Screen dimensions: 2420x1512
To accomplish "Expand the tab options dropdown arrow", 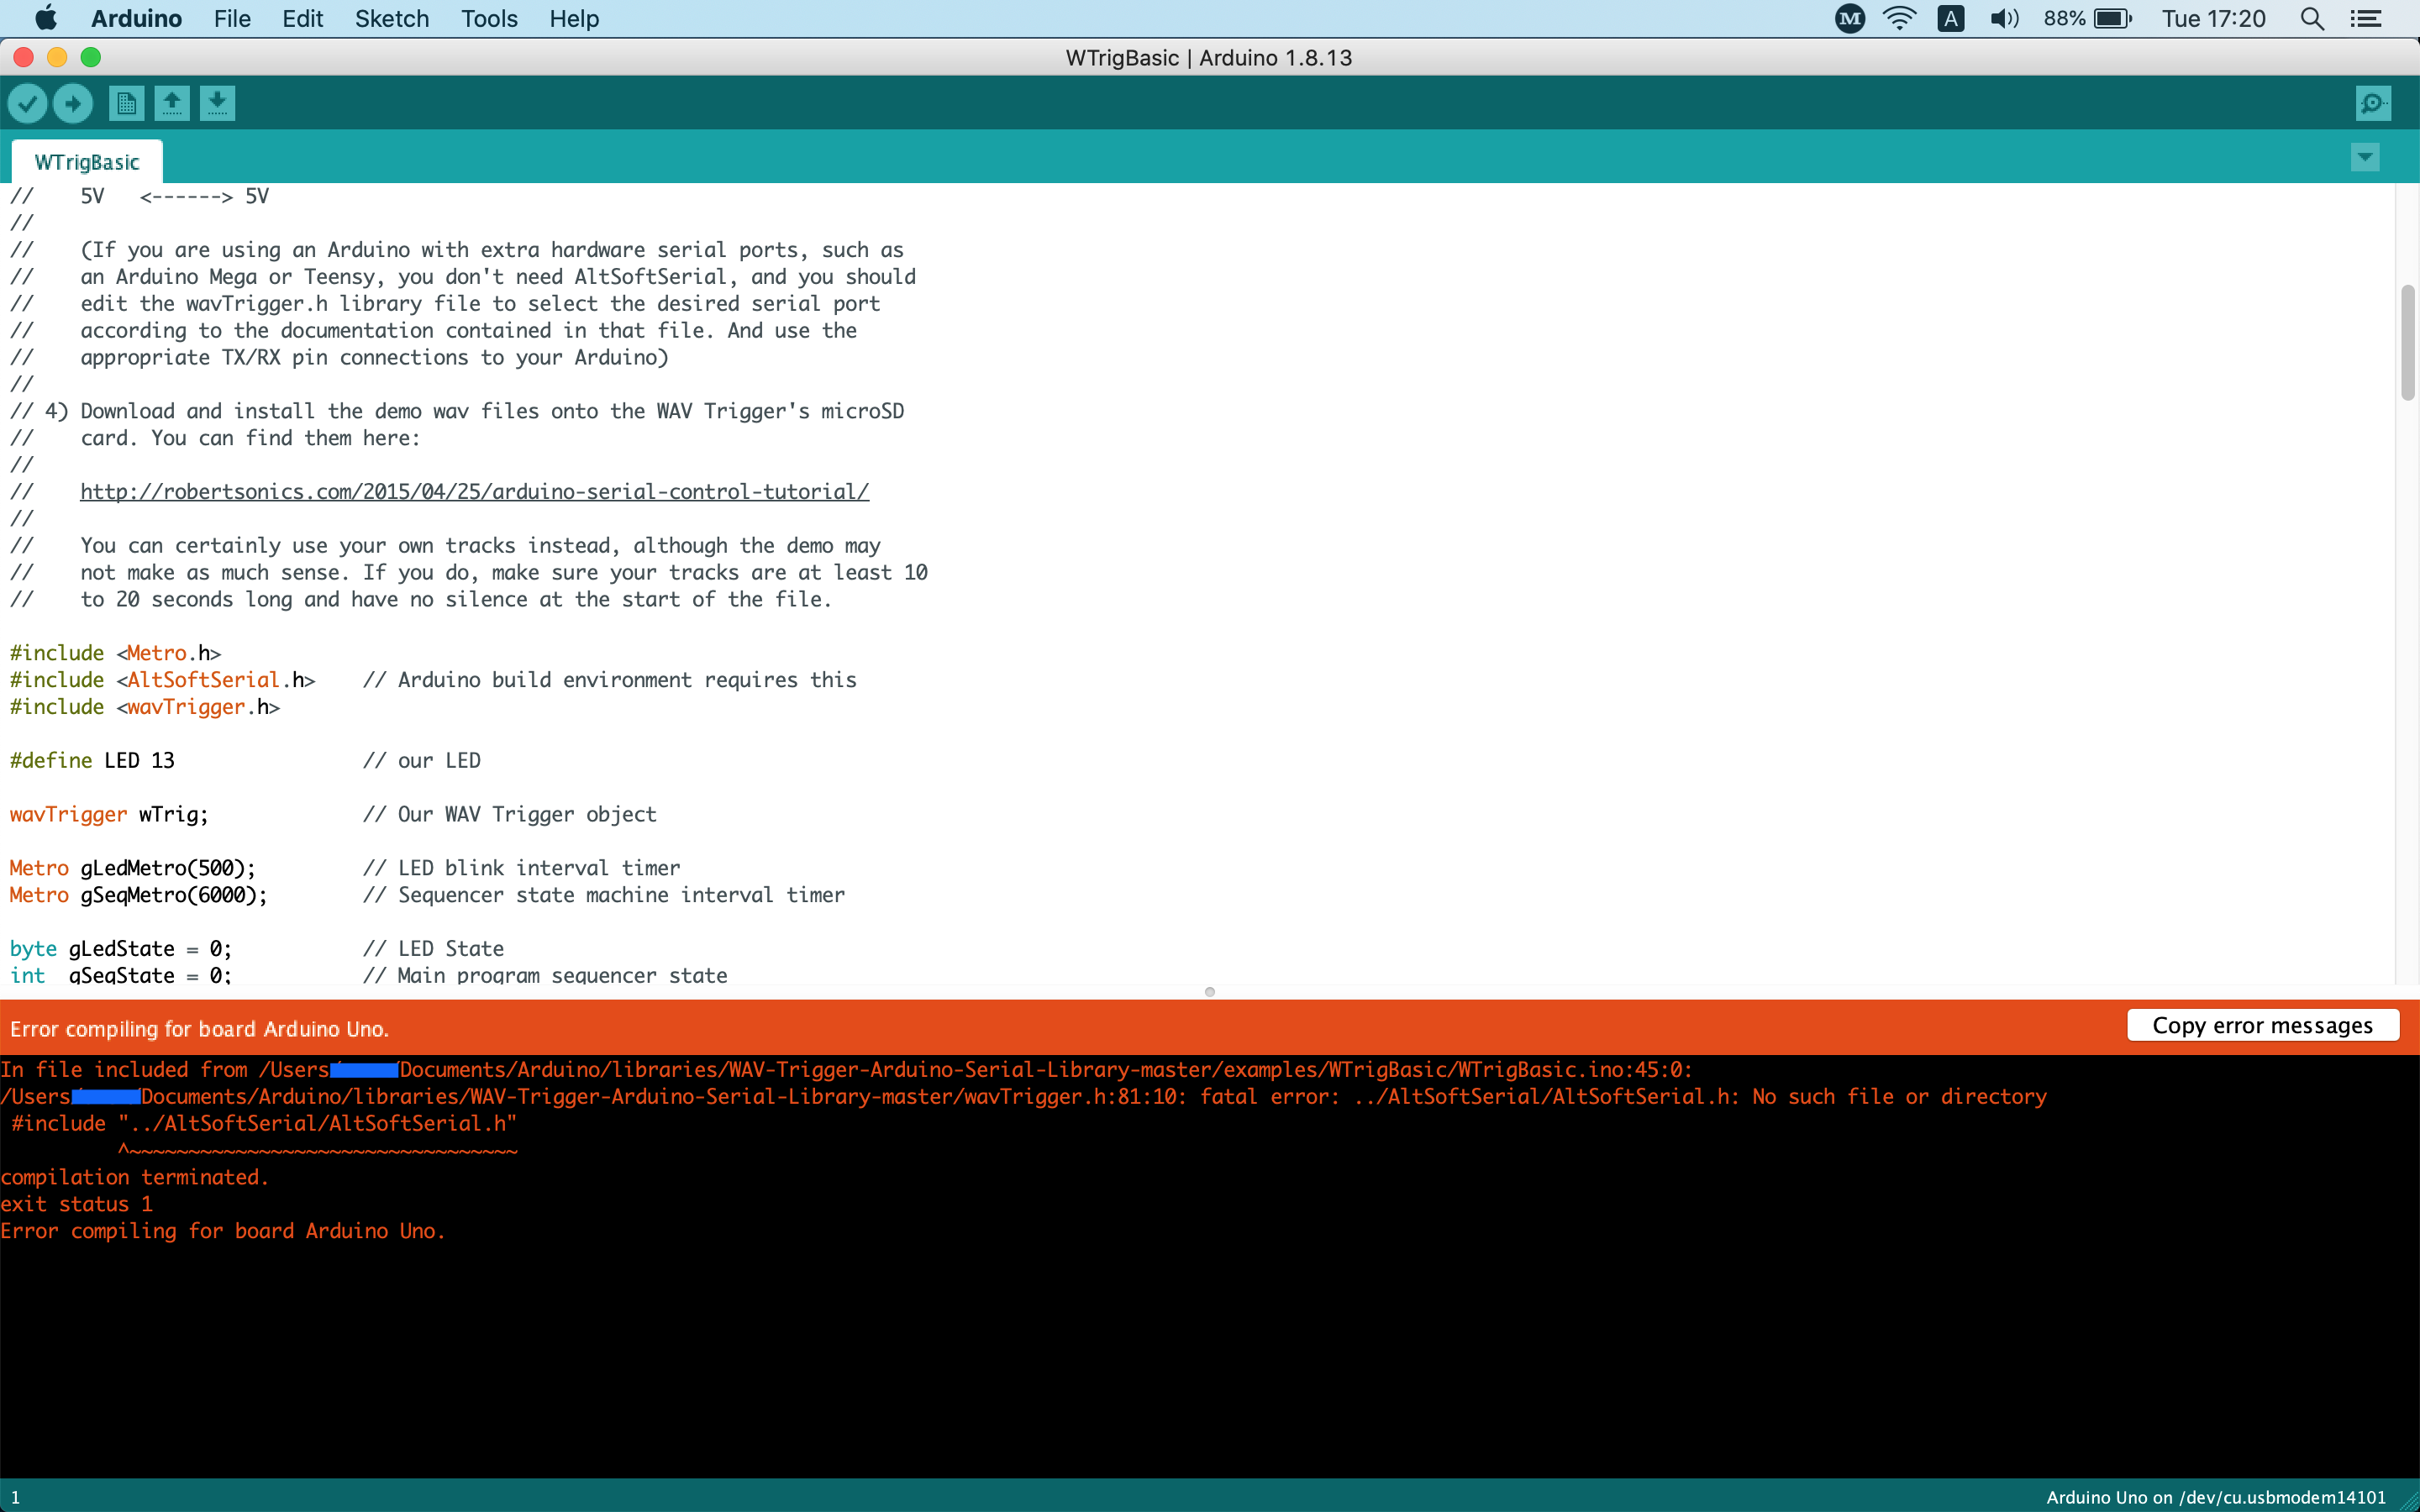I will tap(2364, 157).
